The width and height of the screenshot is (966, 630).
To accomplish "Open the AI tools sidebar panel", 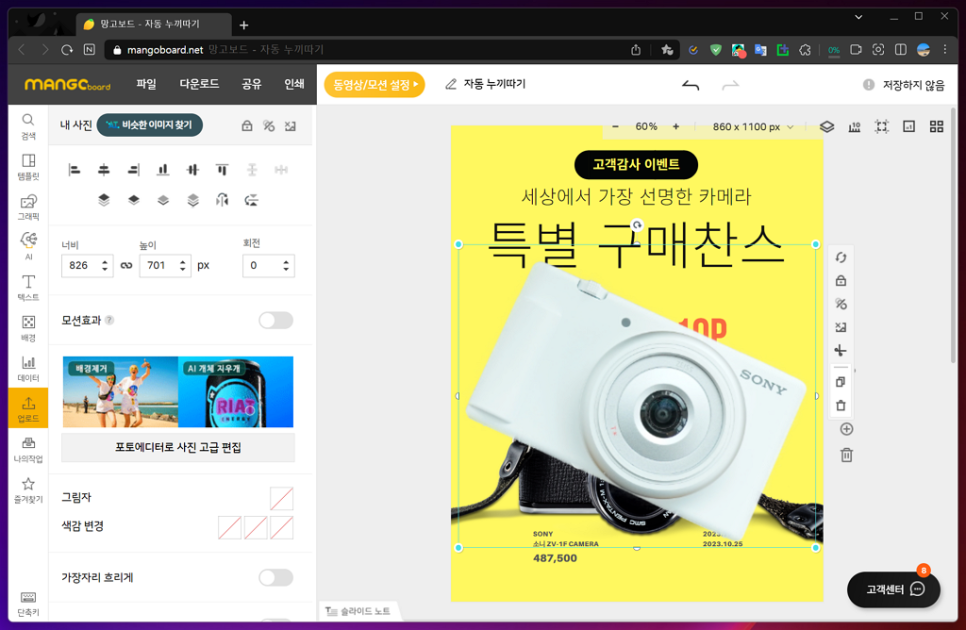I will pyautogui.click(x=28, y=247).
